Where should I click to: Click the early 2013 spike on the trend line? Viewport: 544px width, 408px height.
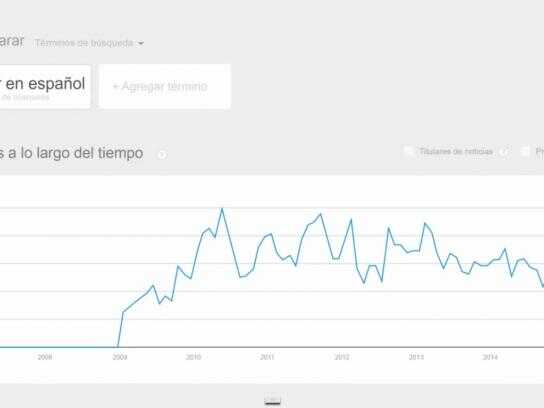coord(425,223)
